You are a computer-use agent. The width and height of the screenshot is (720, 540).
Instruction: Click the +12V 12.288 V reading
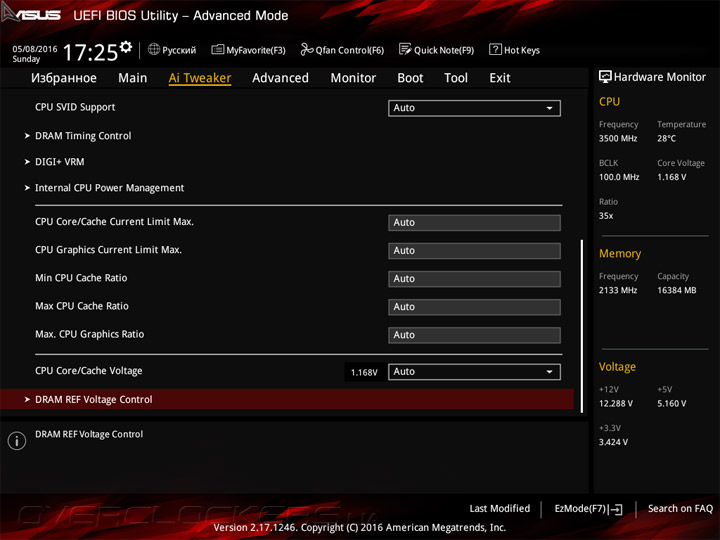click(x=616, y=403)
